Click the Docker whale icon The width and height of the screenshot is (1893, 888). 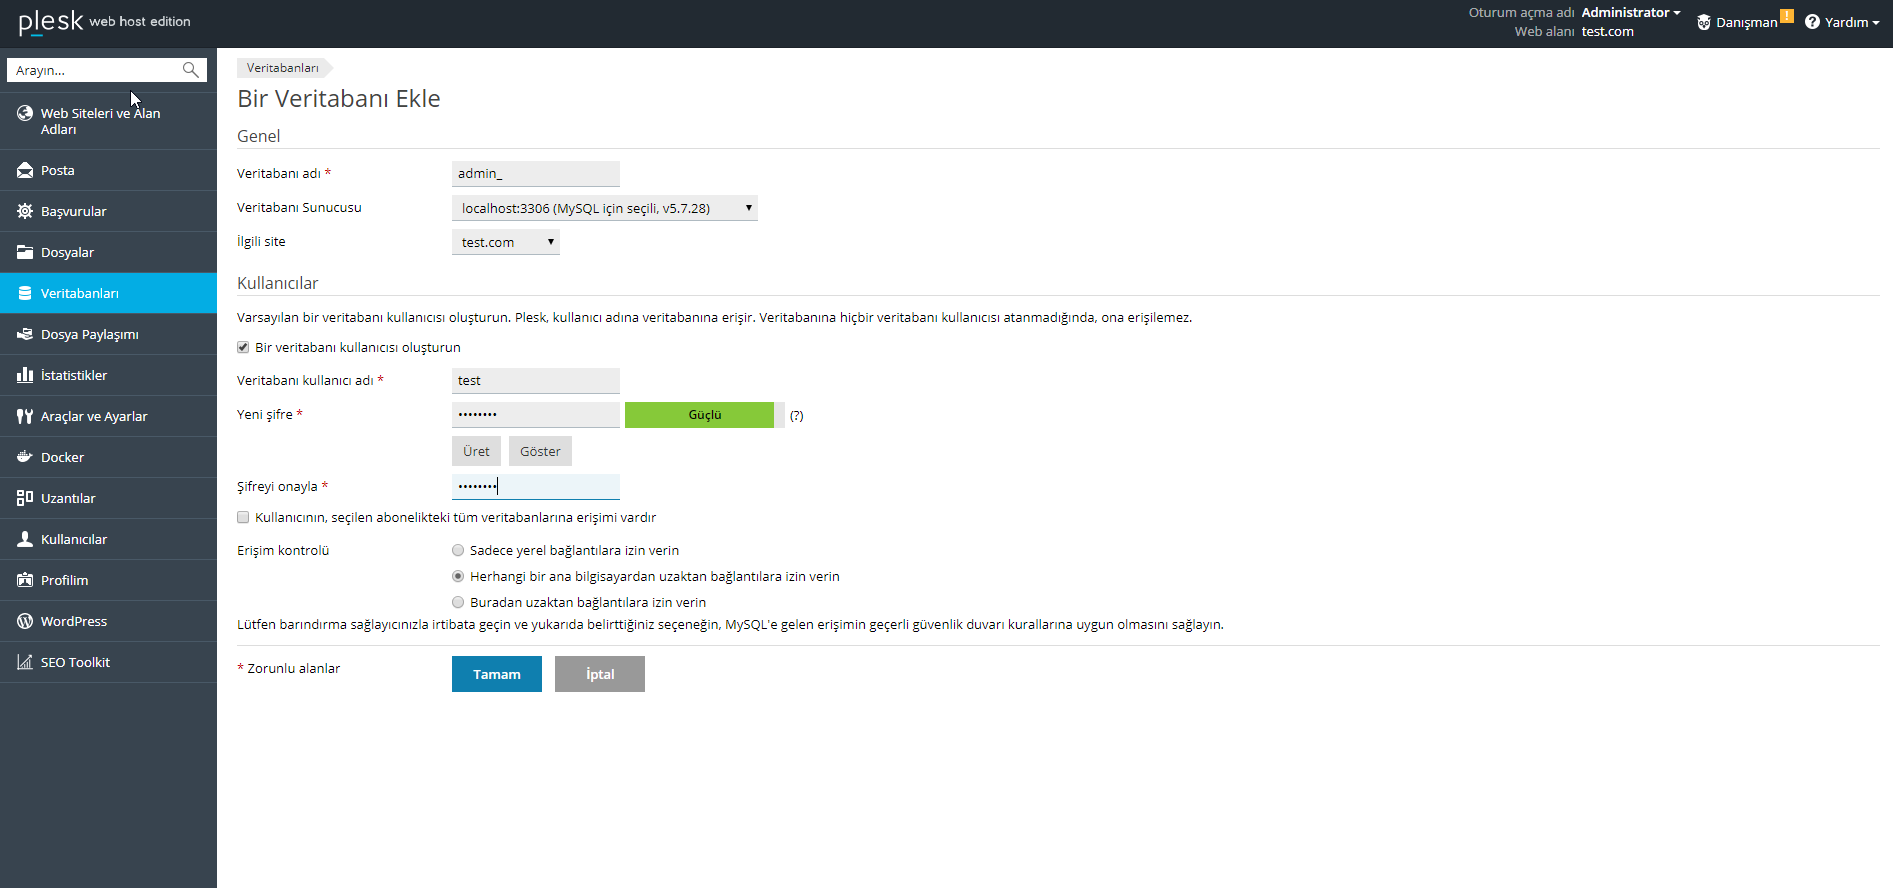click(25, 457)
